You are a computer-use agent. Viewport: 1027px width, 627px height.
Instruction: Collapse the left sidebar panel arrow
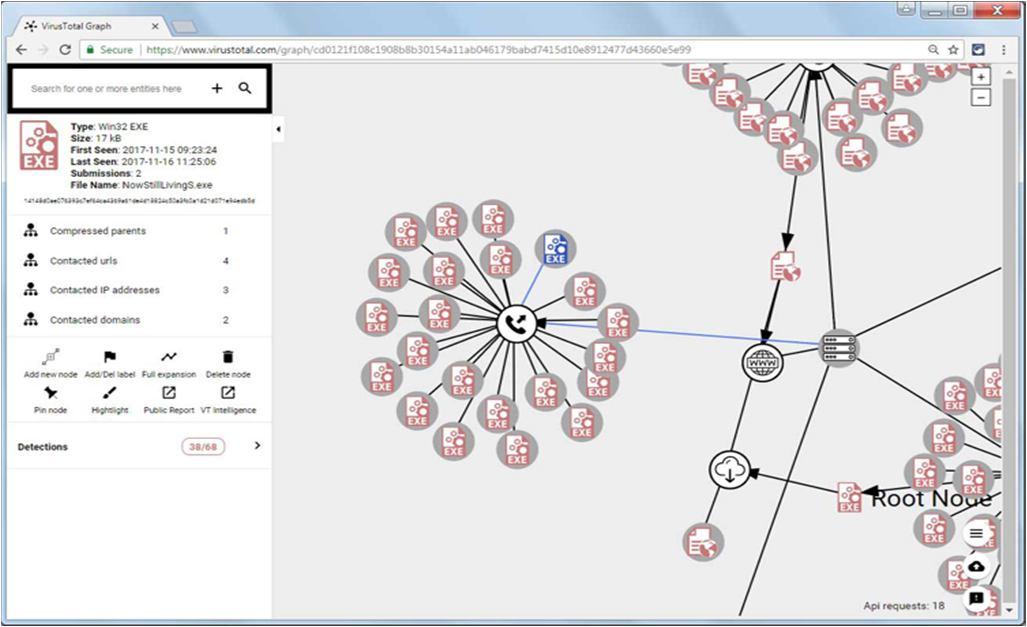pos(278,129)
